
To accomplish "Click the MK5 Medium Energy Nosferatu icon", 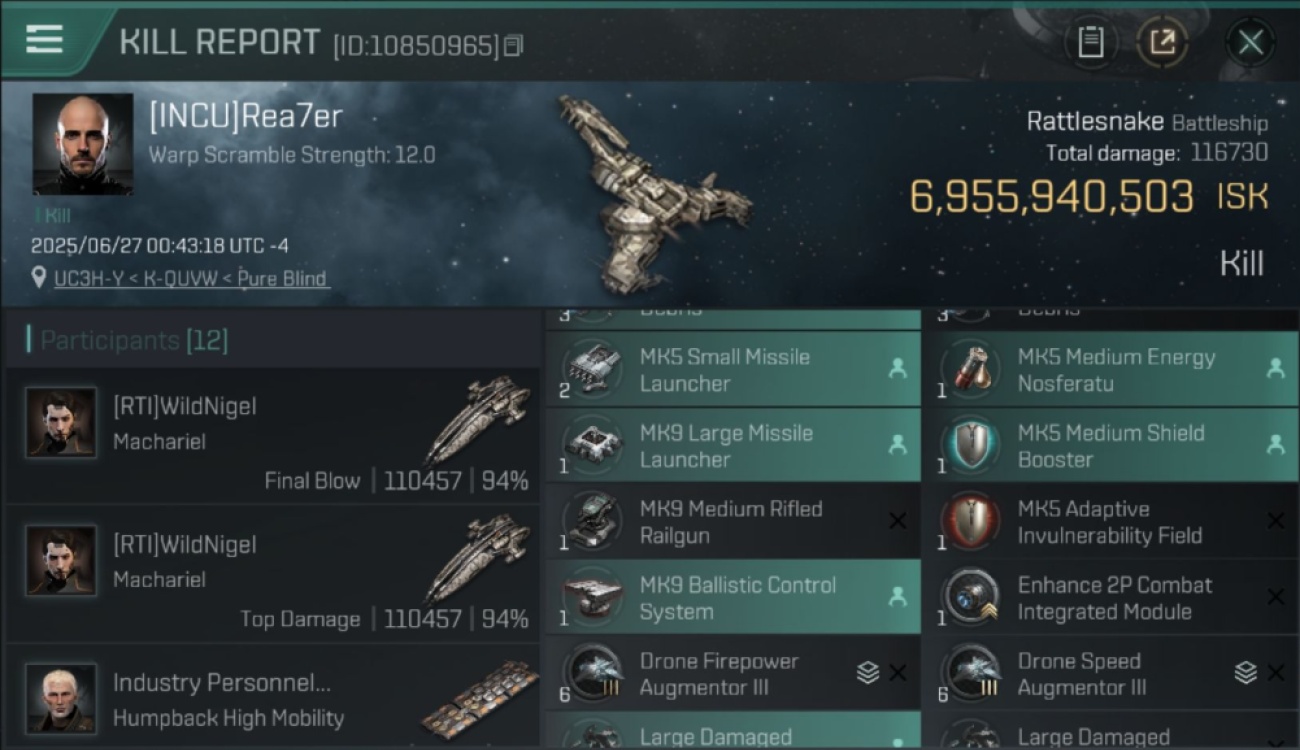I will tap(969, 369).
